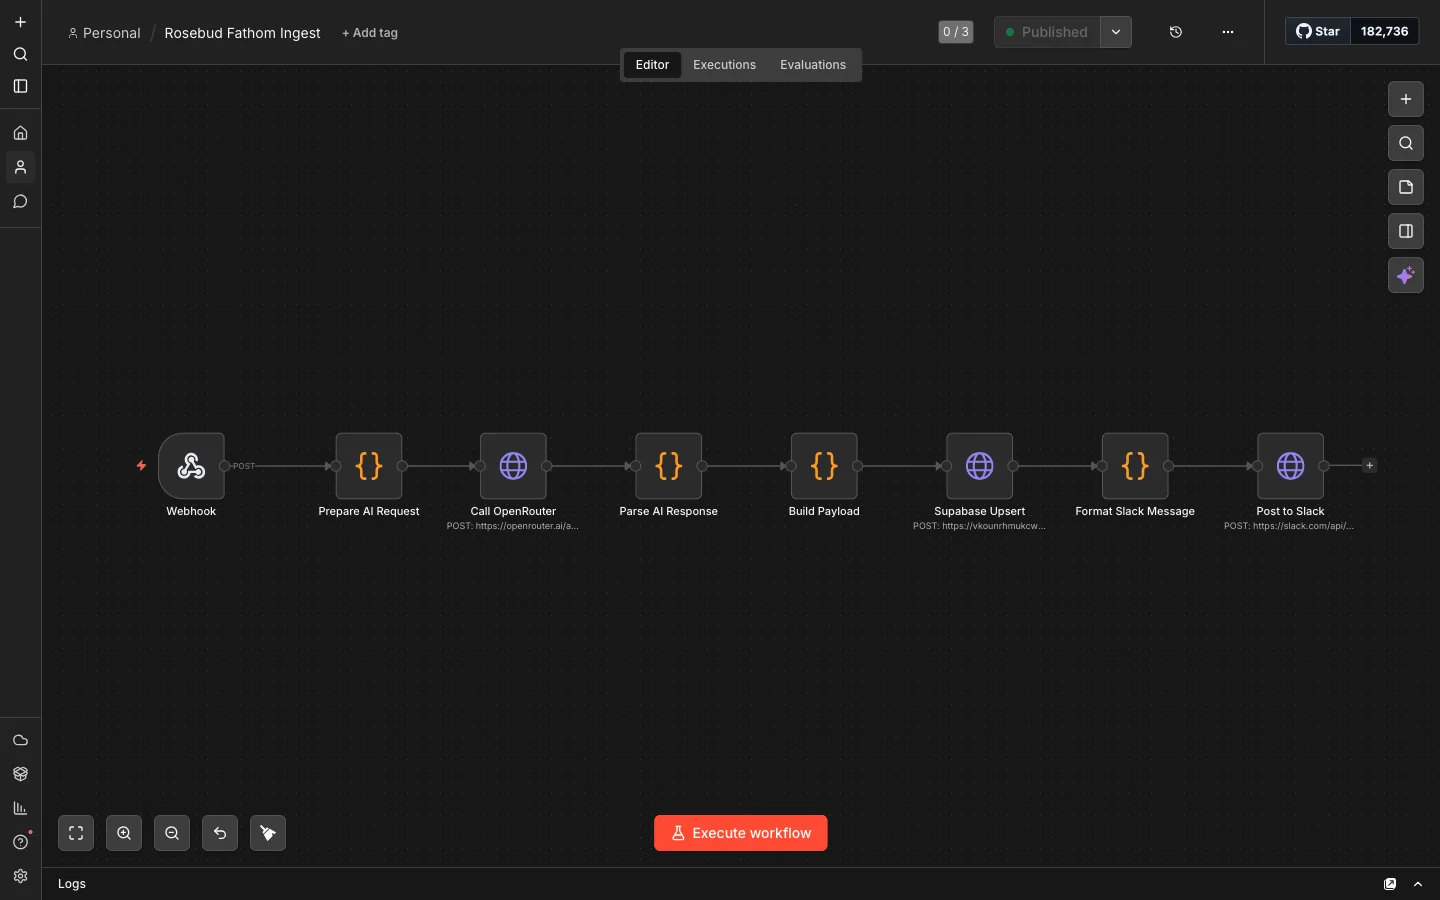Image resolution: width=1440 pixels, height=900 pixels.
Task: Expand the Logs panel chevron
Action: click(1418, 884)
